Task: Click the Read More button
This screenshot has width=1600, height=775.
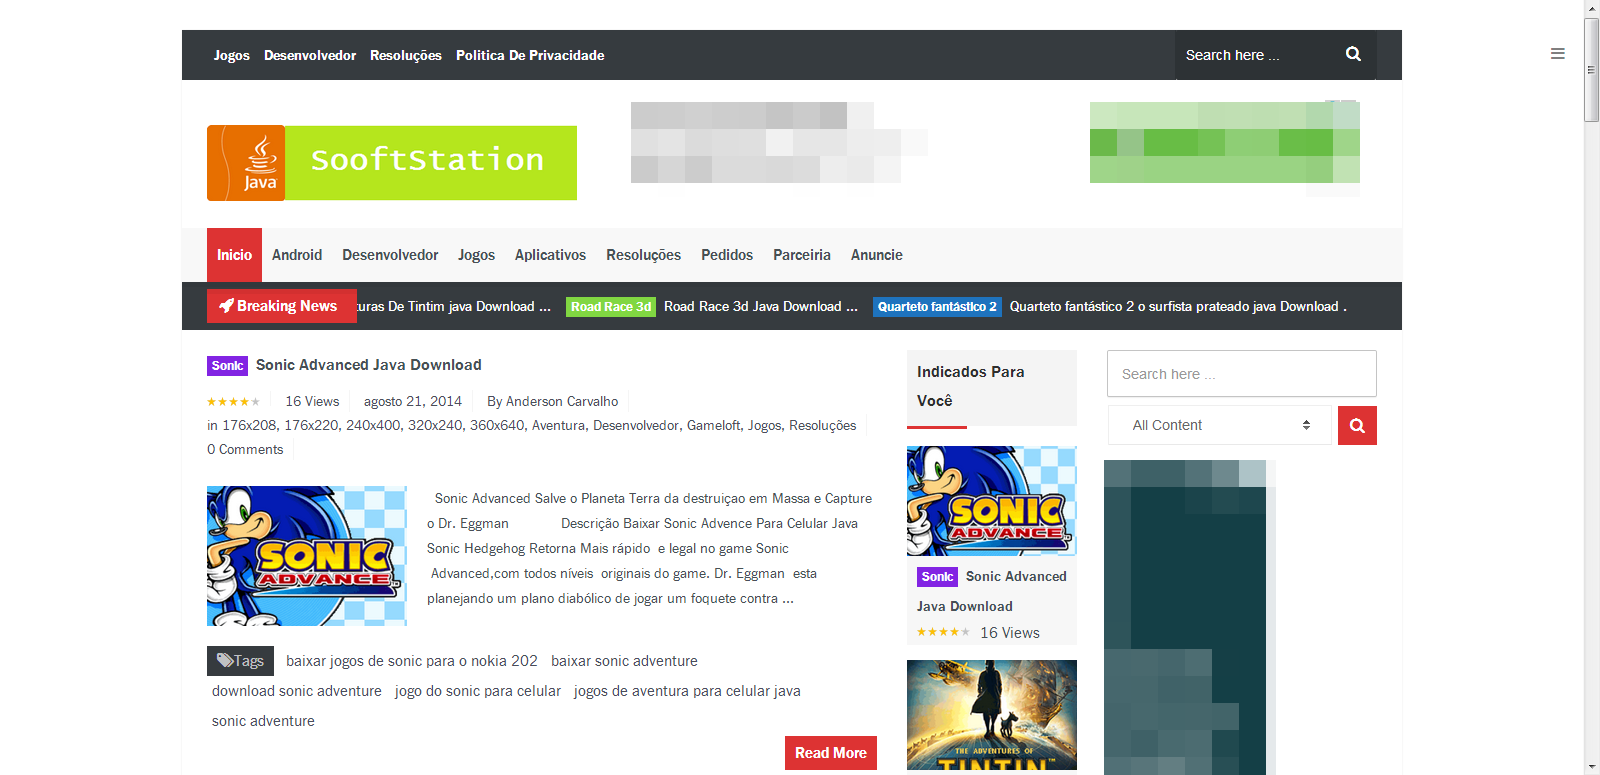Action: (831, 753)
